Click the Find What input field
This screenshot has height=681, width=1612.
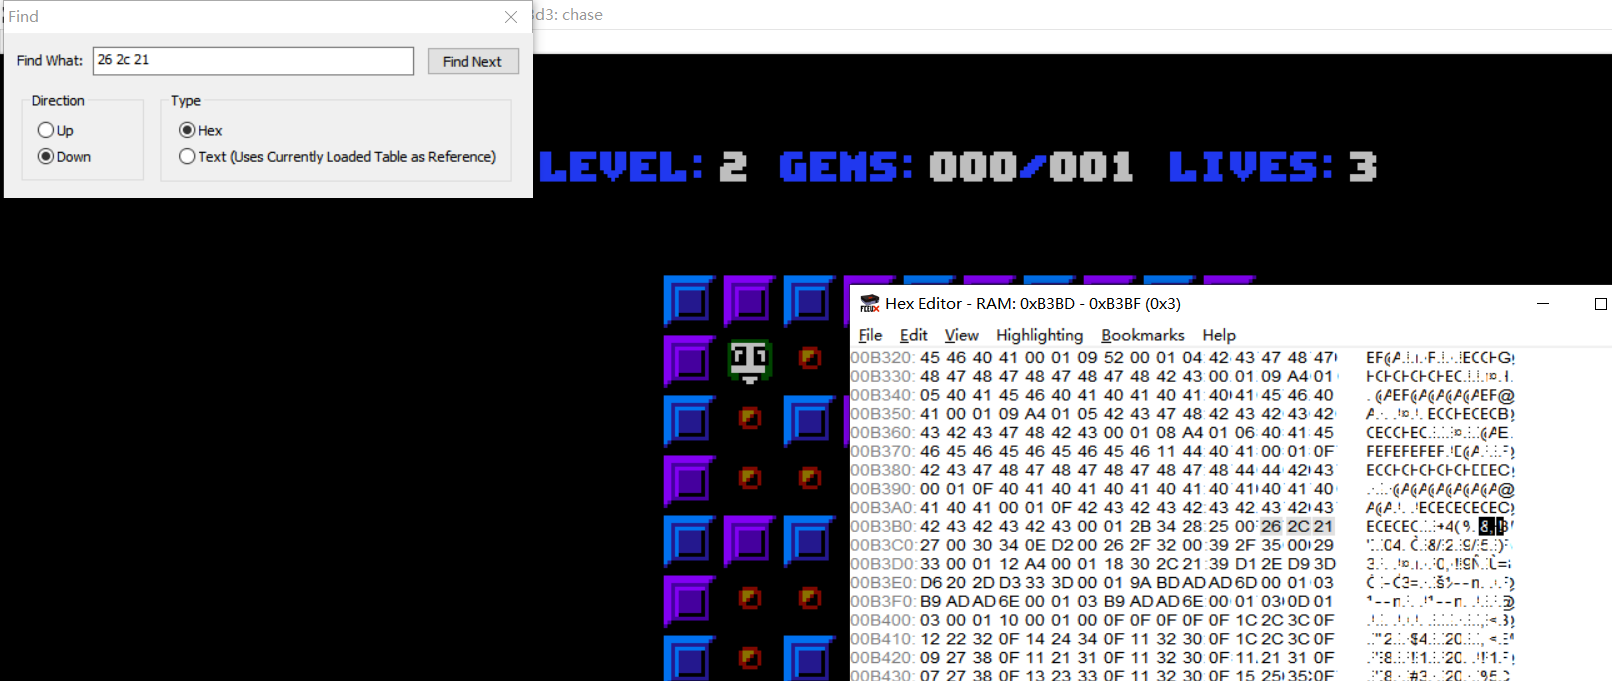pos(253,61)
